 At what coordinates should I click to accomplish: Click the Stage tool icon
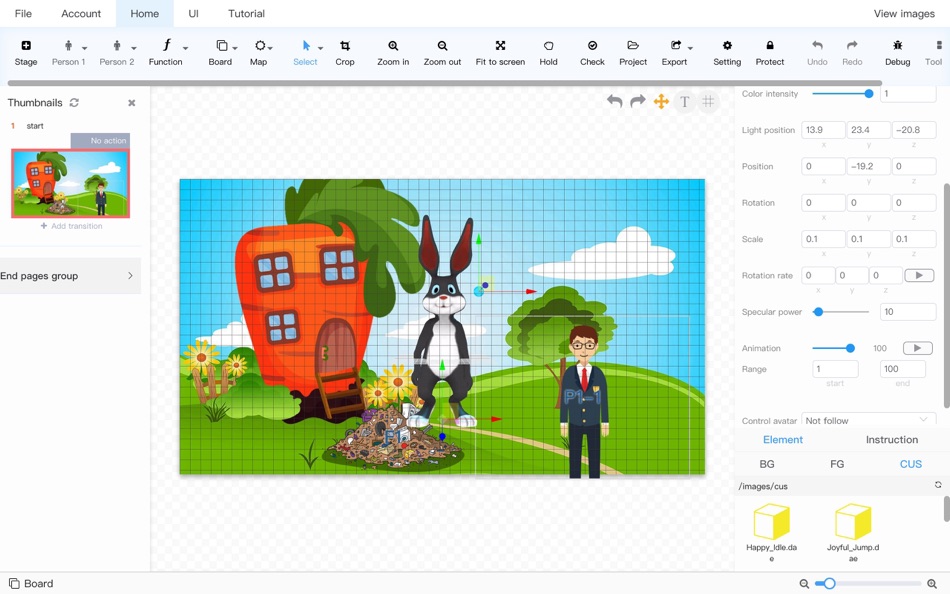click(26, 45)
